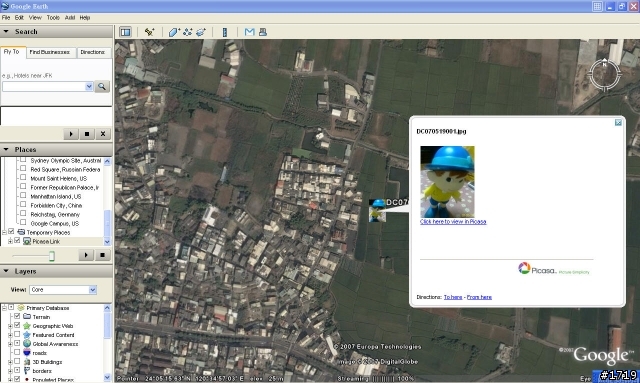Click the Picasa Link network link icon
Image resolution: width=640 pixels, height=383 pixels.
pos(27,241)
